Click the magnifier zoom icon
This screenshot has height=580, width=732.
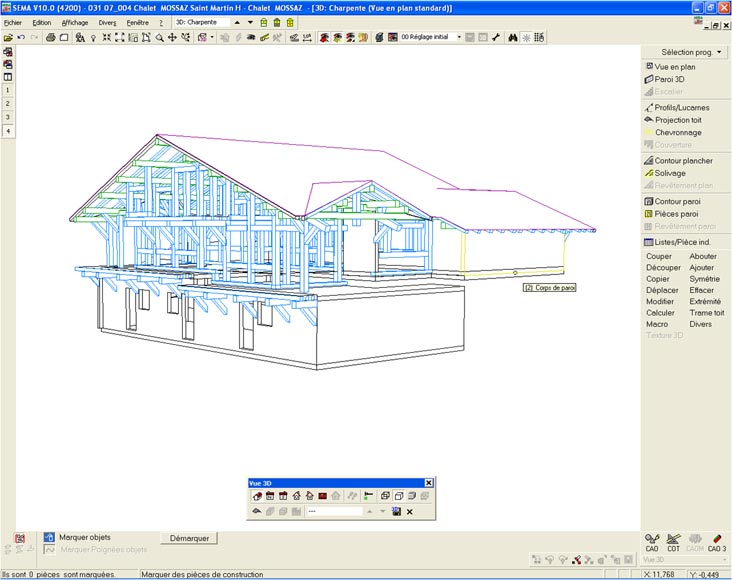coord(159,37)
